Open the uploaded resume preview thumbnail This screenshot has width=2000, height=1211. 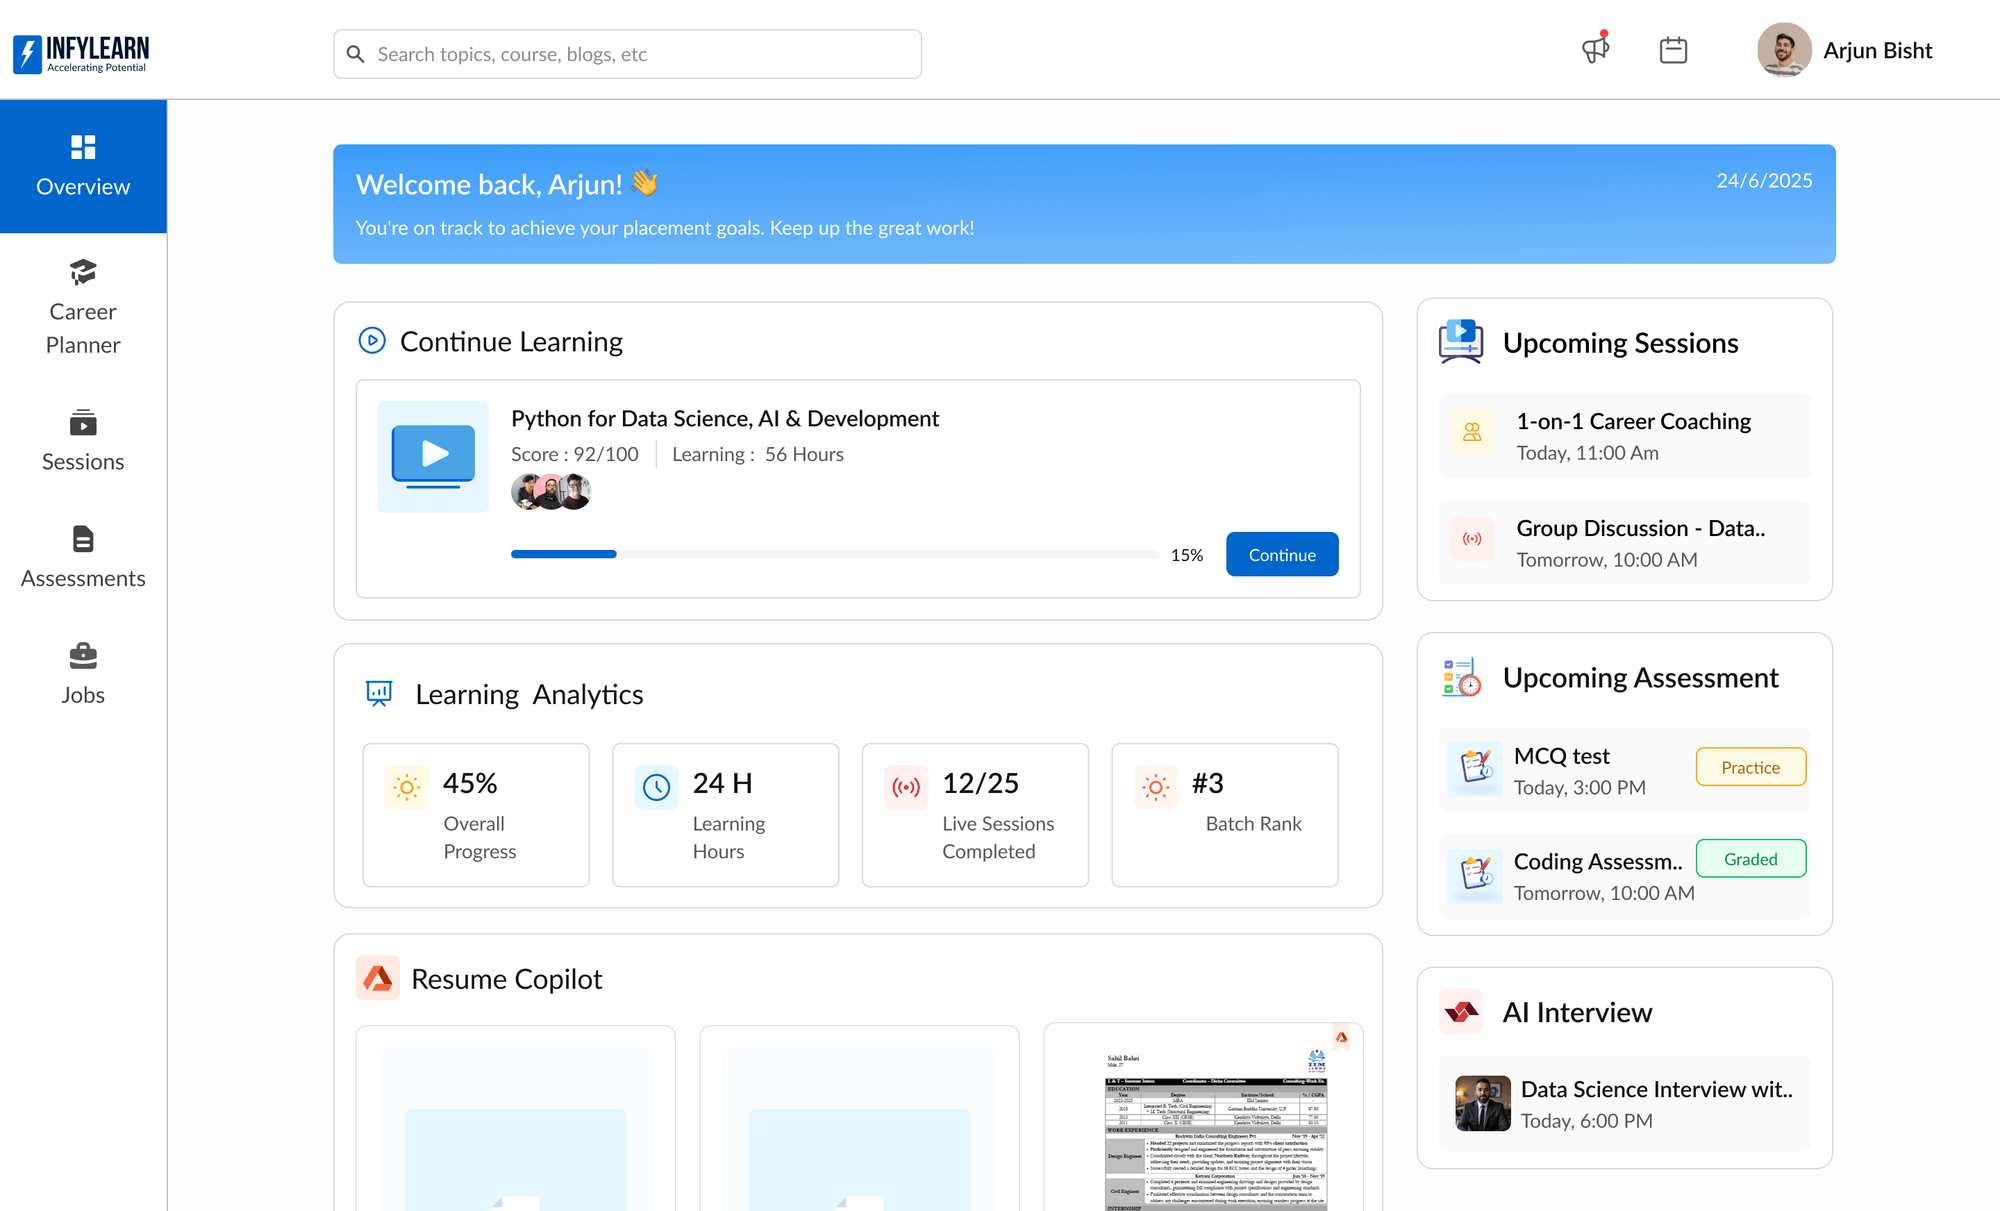1199,1120
